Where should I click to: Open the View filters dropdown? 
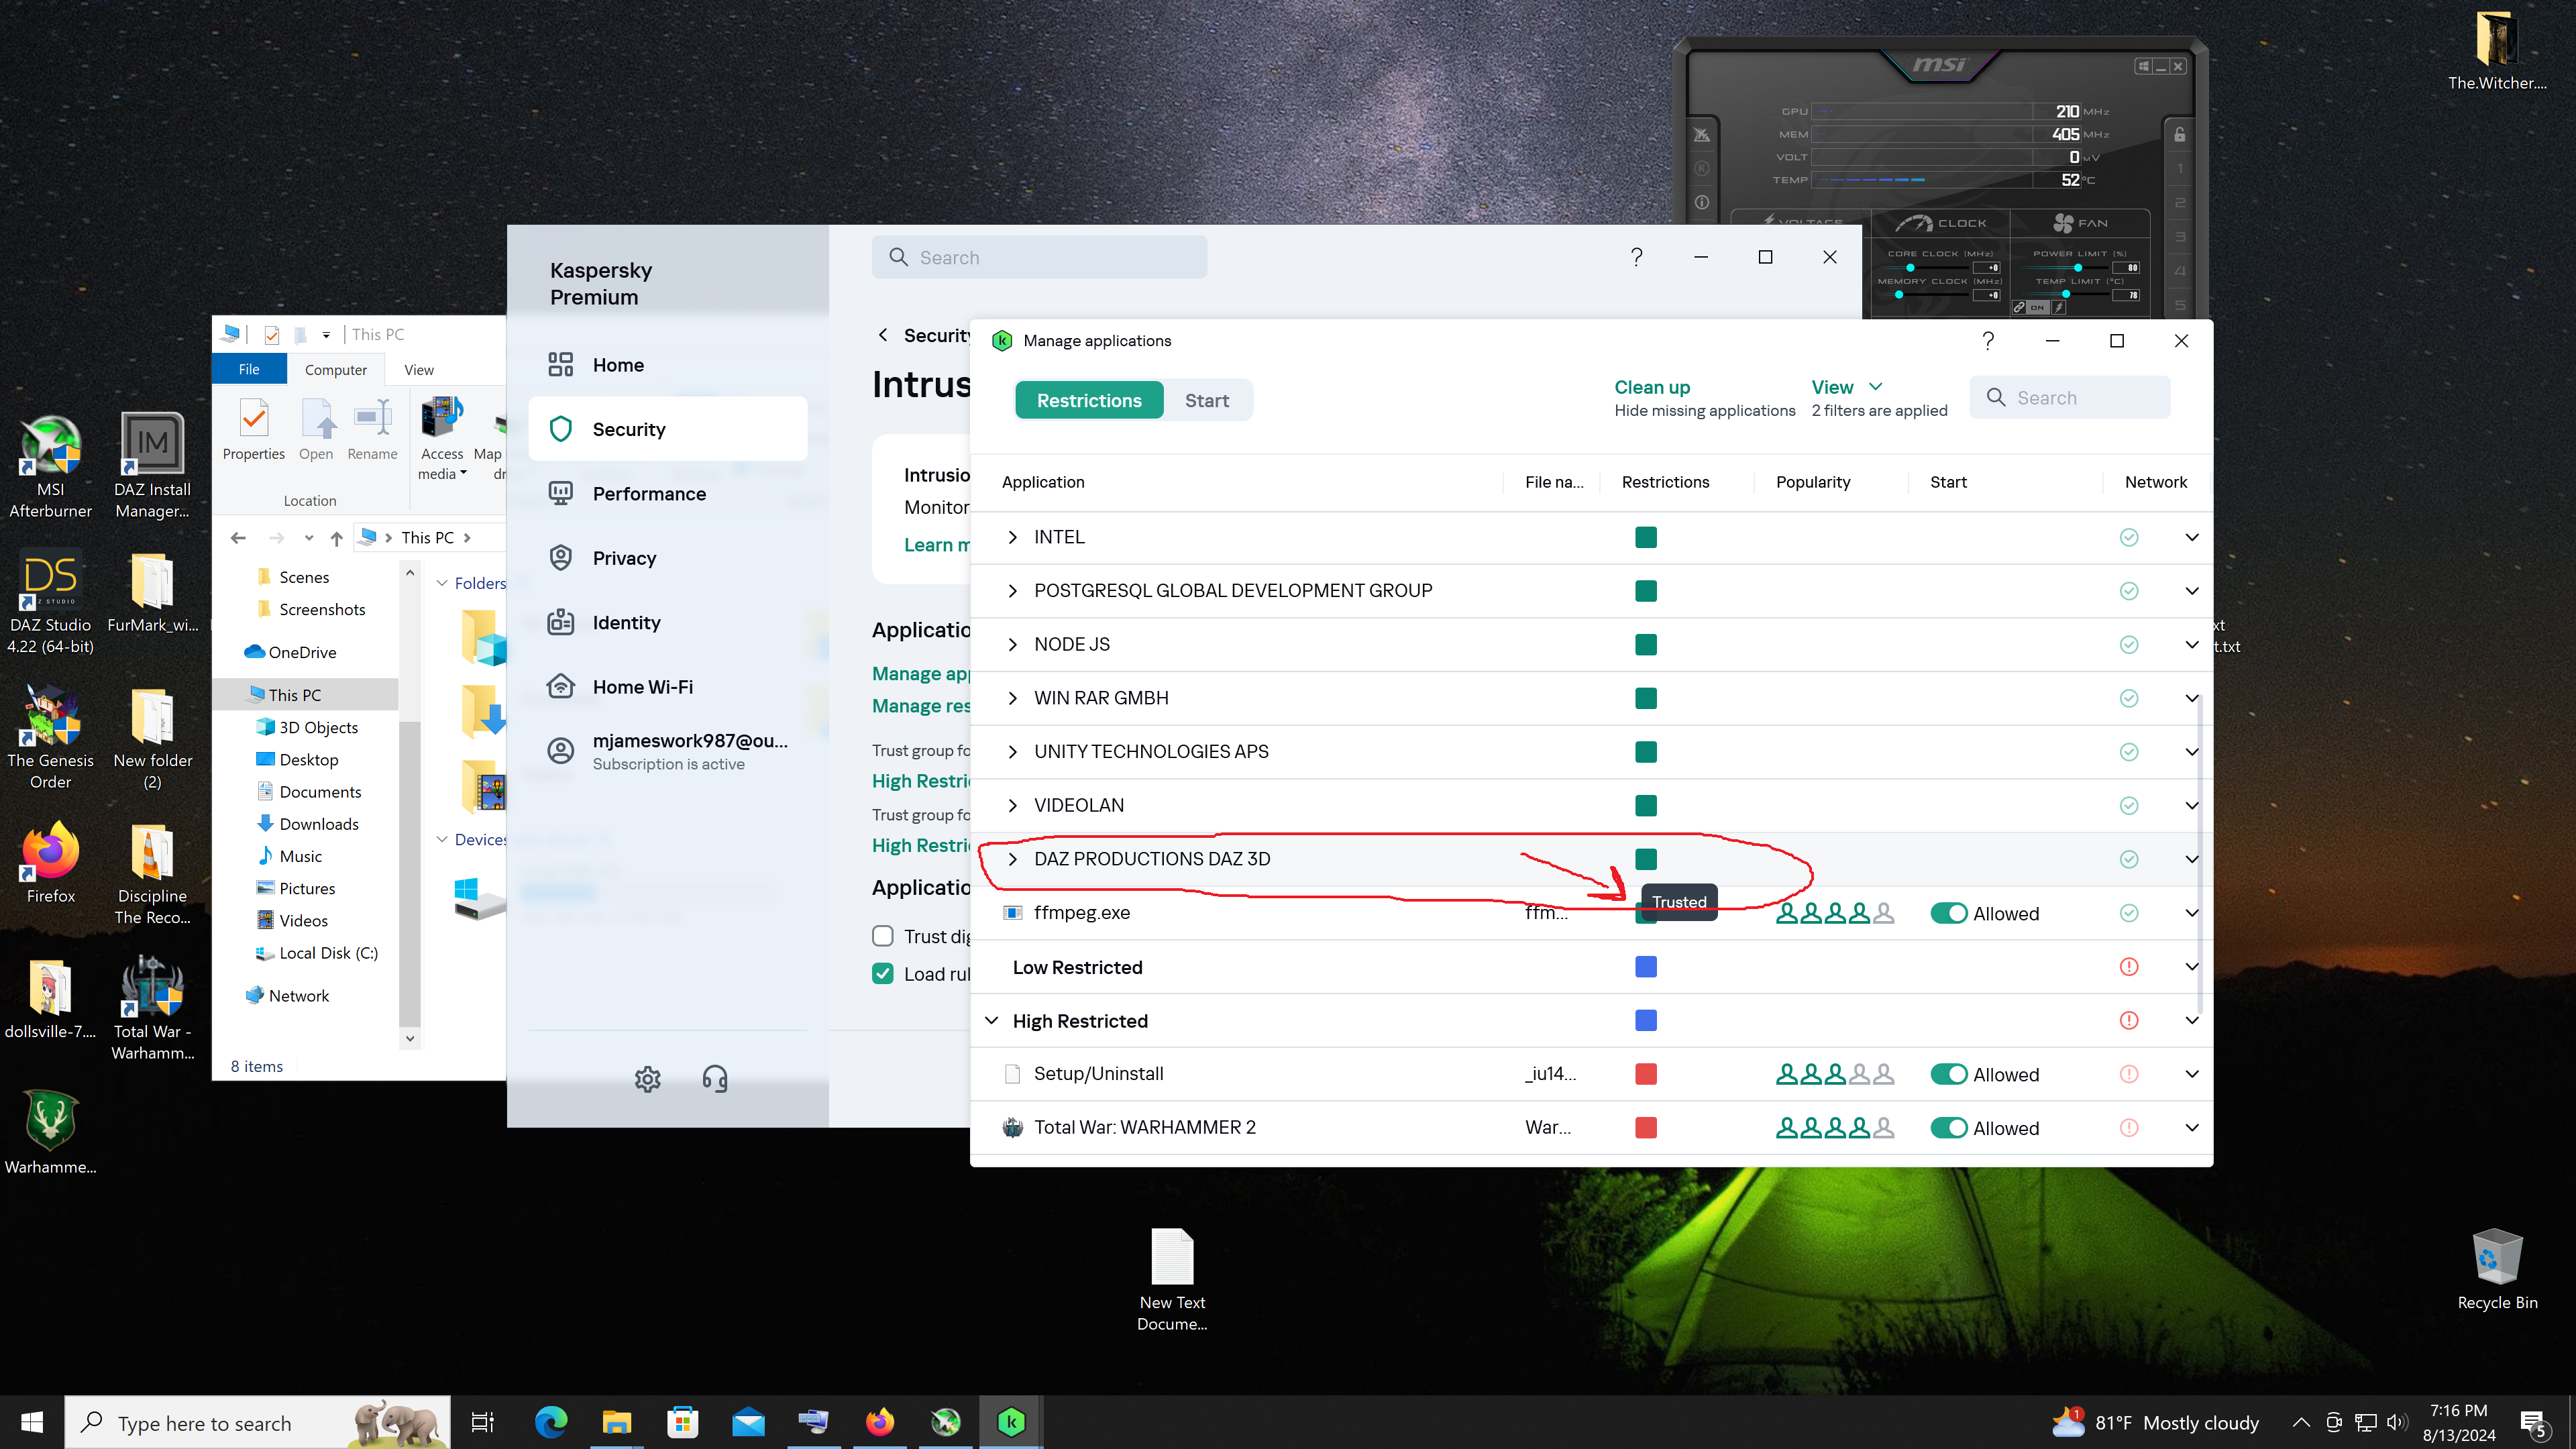(1846, 387)
